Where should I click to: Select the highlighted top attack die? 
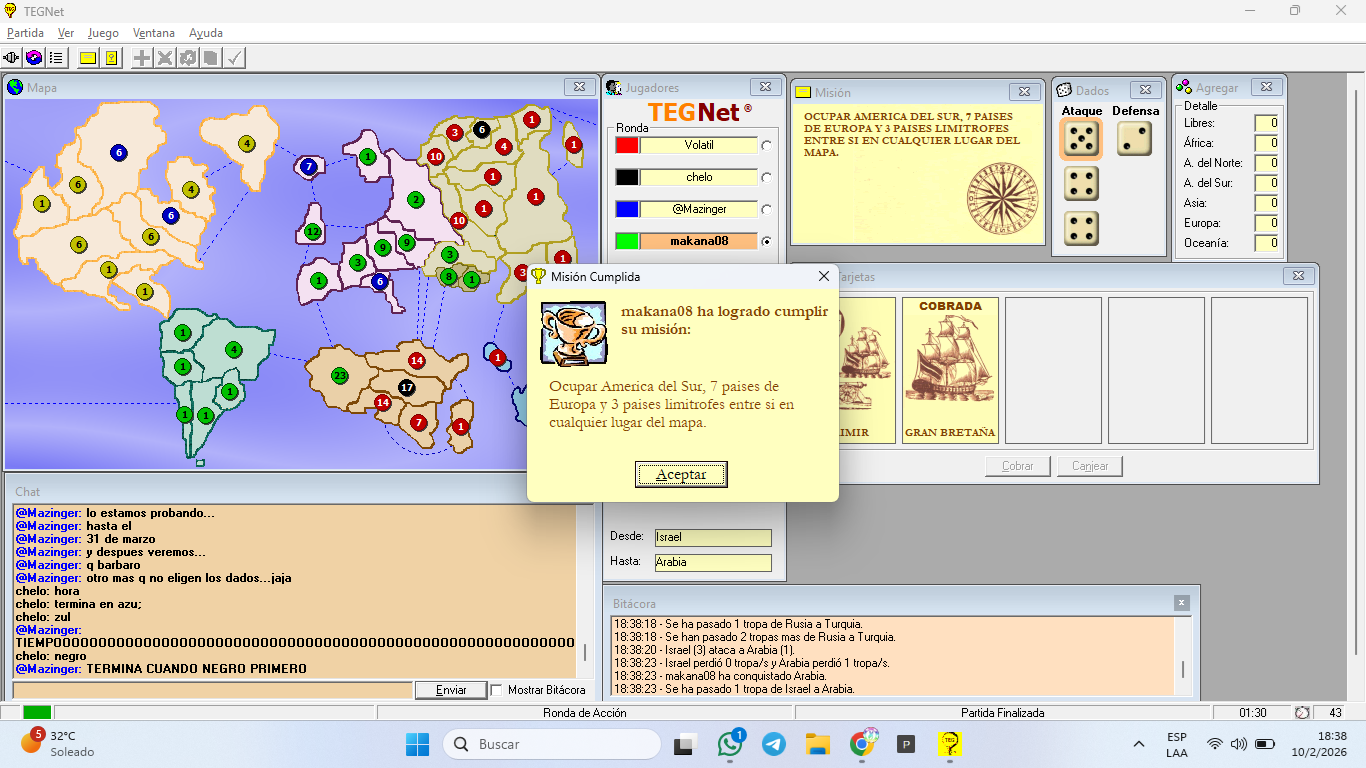(x=1081, y=140)
